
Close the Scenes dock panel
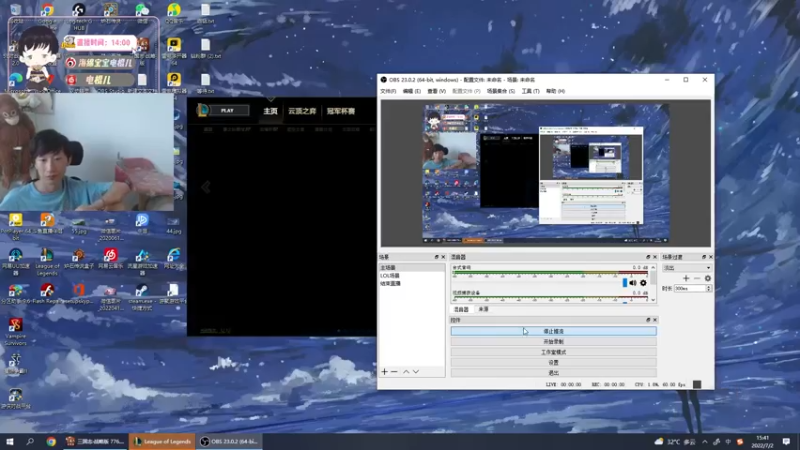[442, 257]
